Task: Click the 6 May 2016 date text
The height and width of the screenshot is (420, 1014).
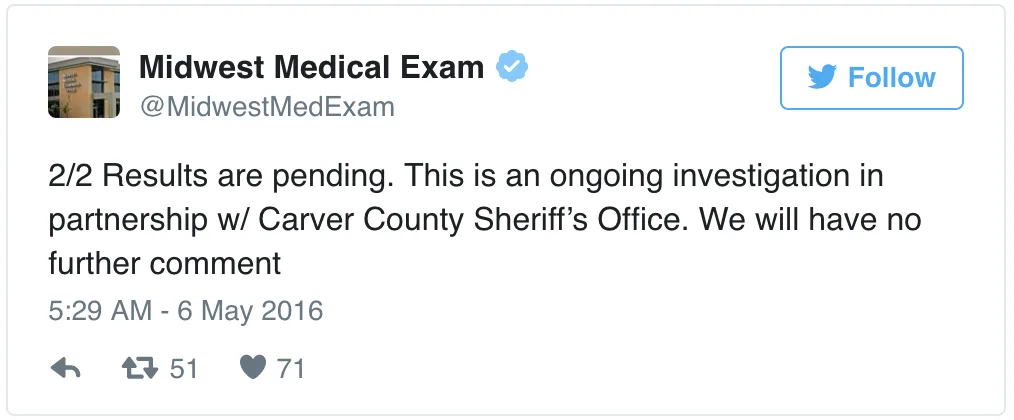Action: pyautogui.click(x=250, y=311)
